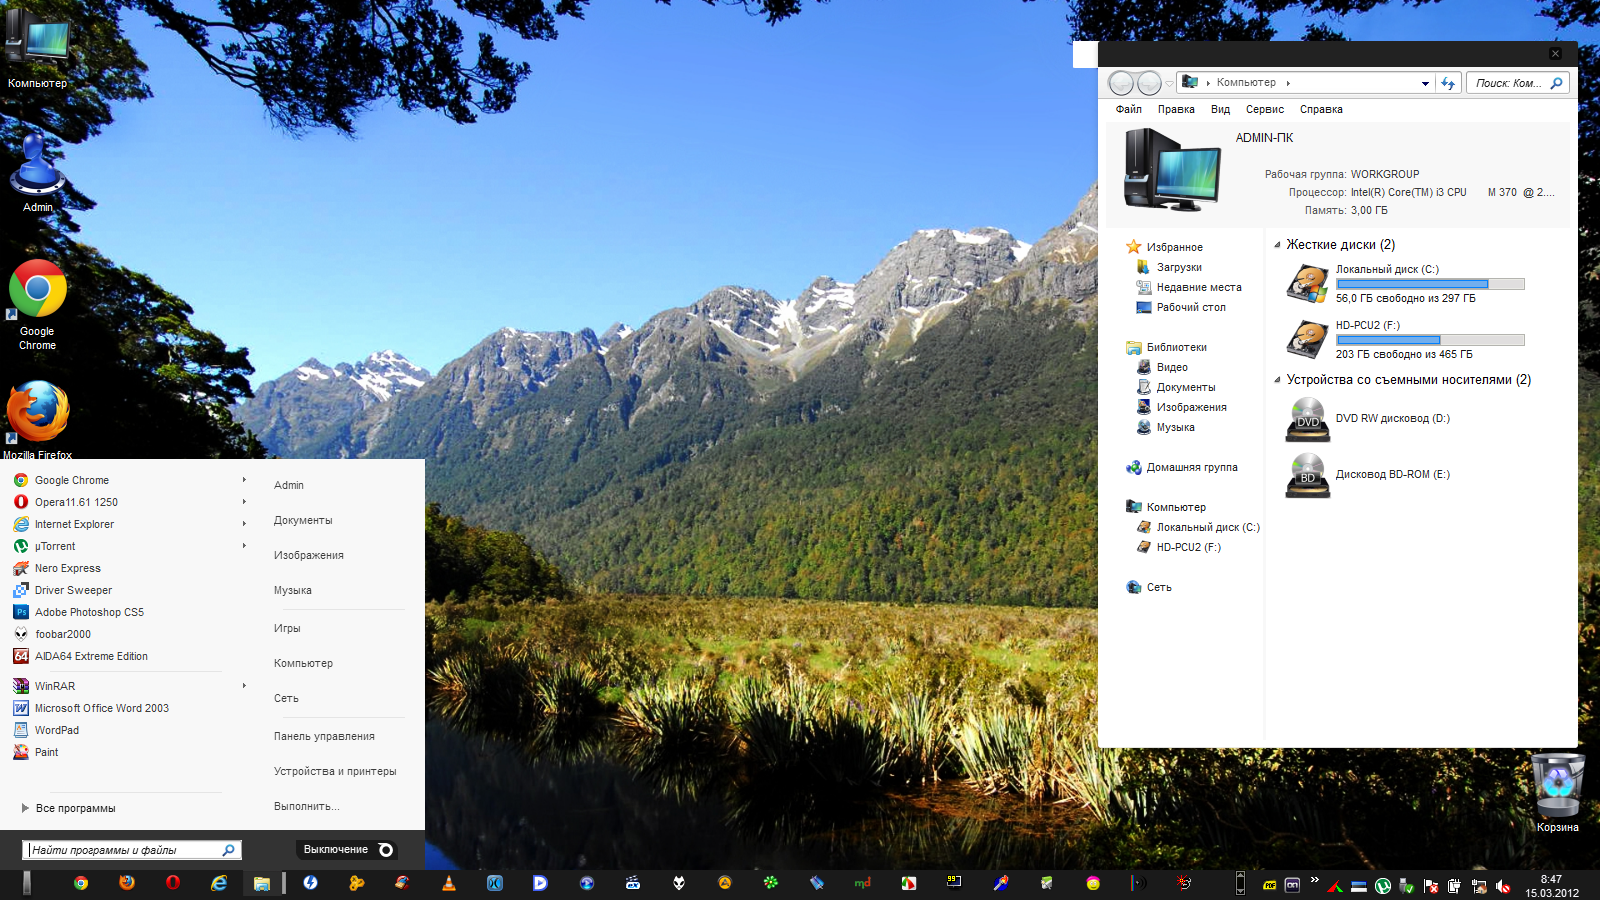Collapse the removable storage devices group

(1277, 380)
